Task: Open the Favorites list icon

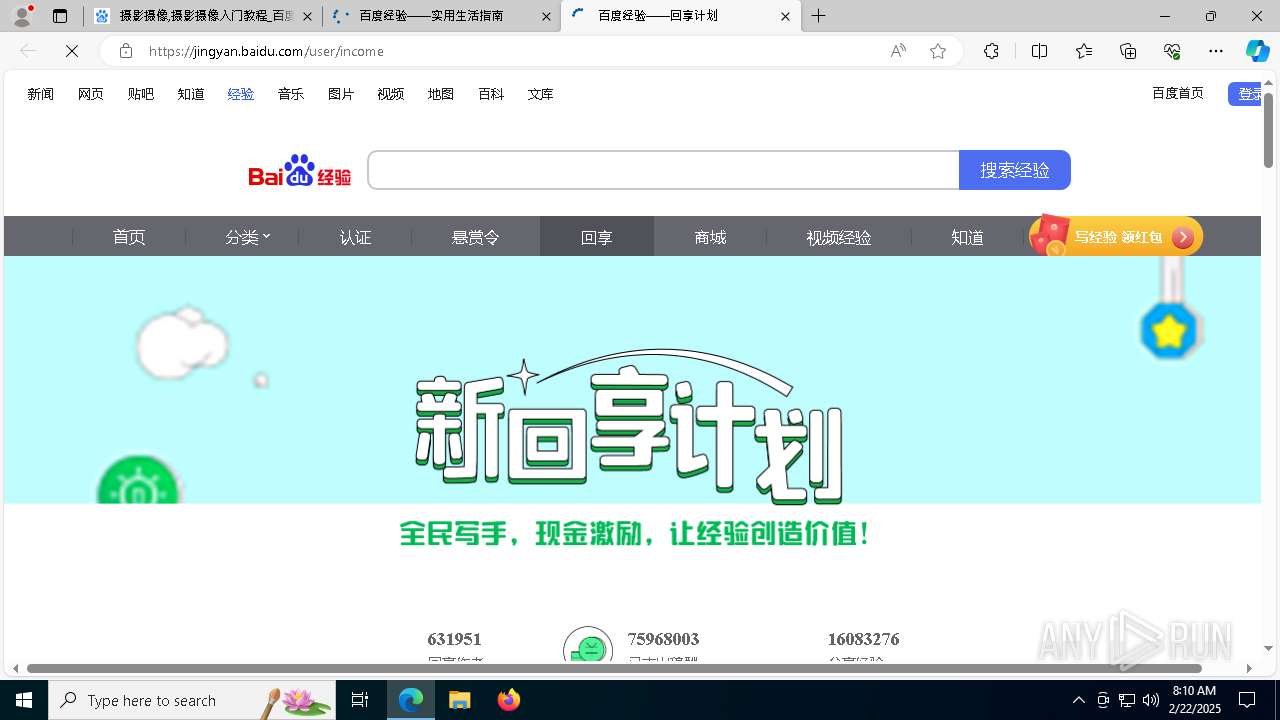Action: coord(1084,51)
